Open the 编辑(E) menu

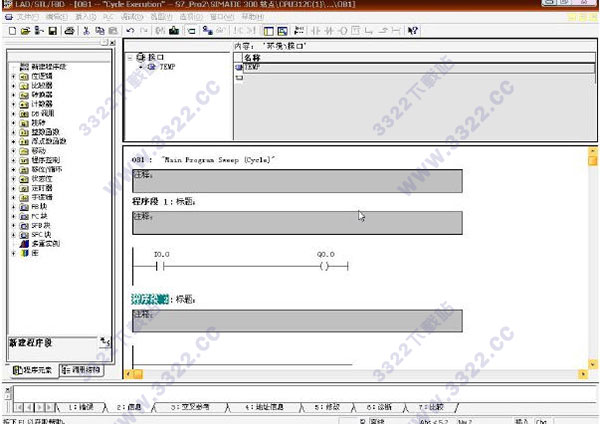tap(57, 17)
